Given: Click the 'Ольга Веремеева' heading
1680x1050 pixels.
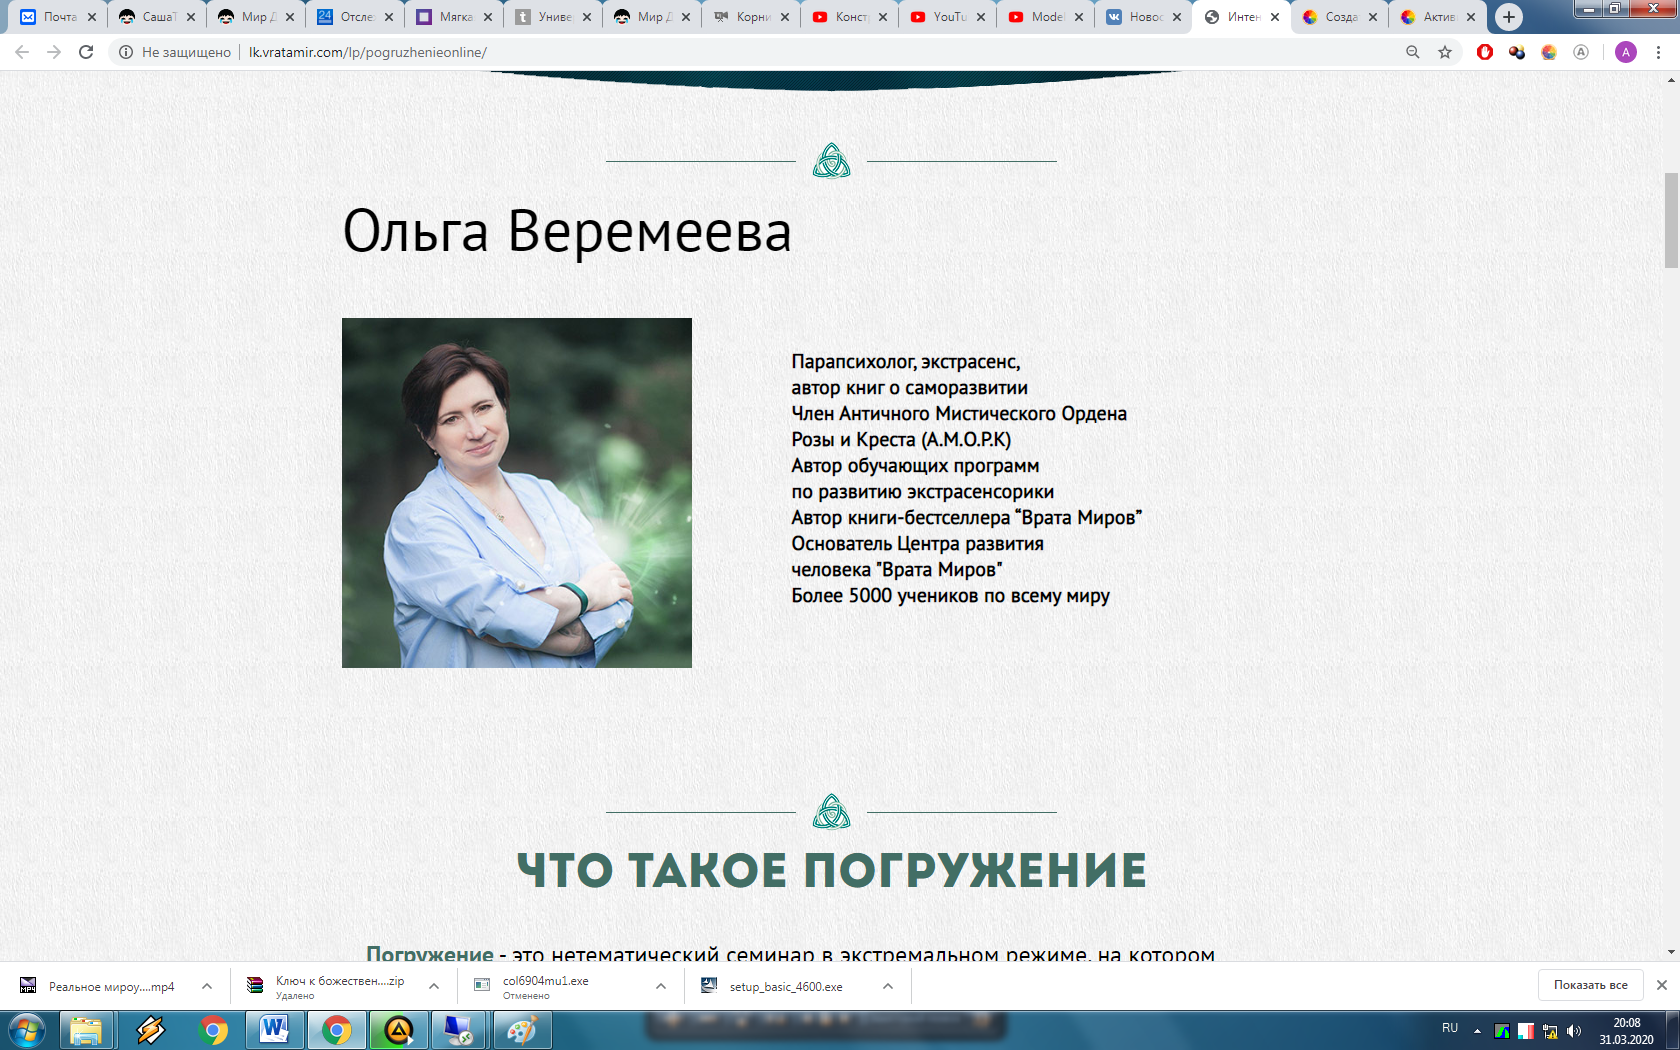Looking at the screenshot, I should tap(567, 231).
